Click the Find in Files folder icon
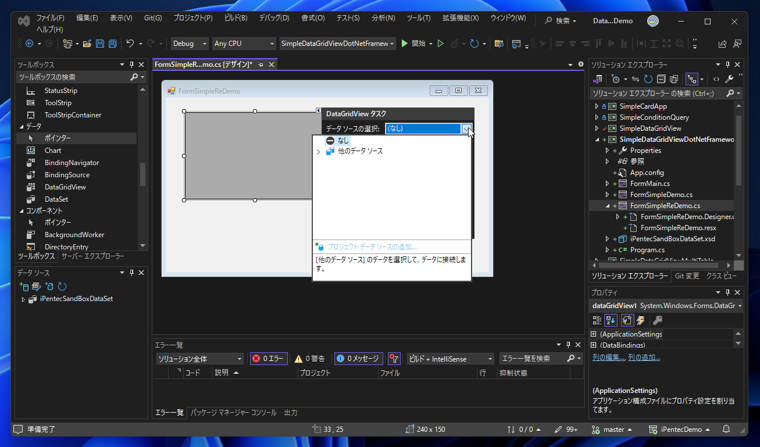The height and width of the screenshot is (447, 760). click(x=499, y=44)
